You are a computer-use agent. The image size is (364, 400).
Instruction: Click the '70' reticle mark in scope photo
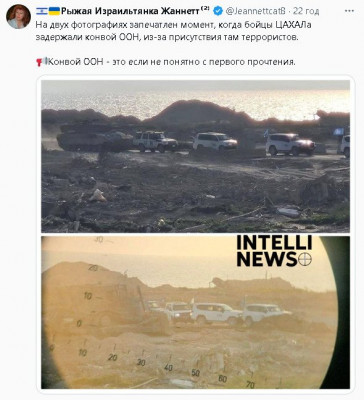click(x=250, y=384)
